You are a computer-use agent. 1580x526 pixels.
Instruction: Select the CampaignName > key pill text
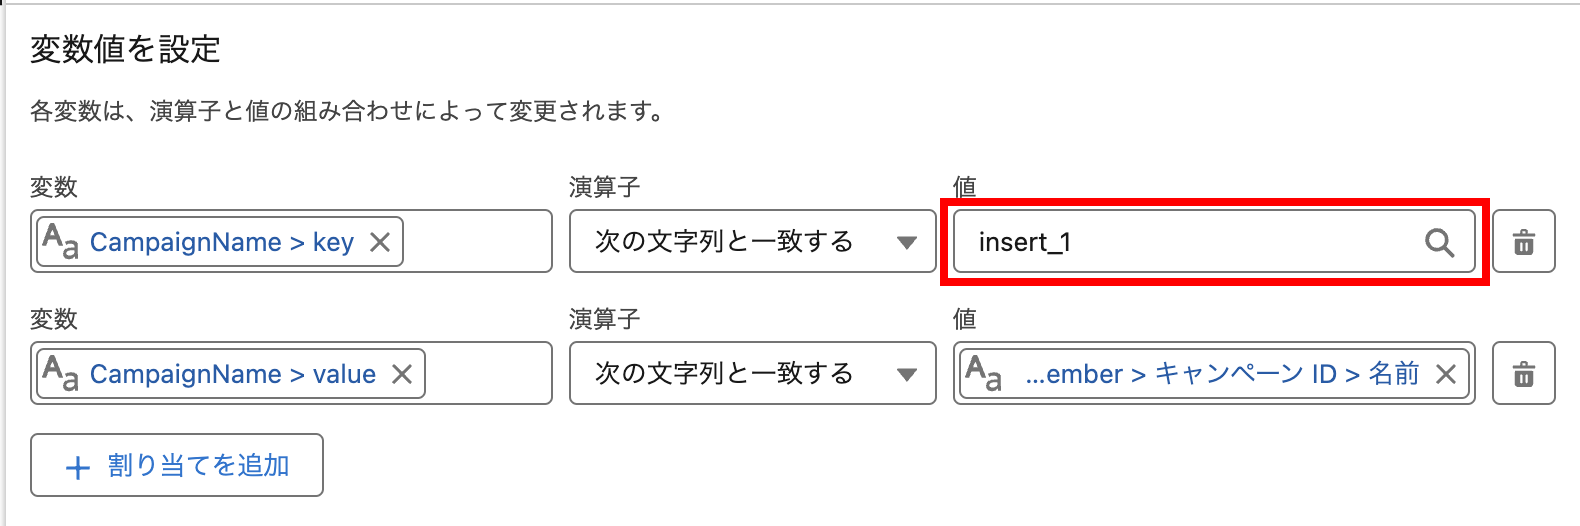point(222,242)
